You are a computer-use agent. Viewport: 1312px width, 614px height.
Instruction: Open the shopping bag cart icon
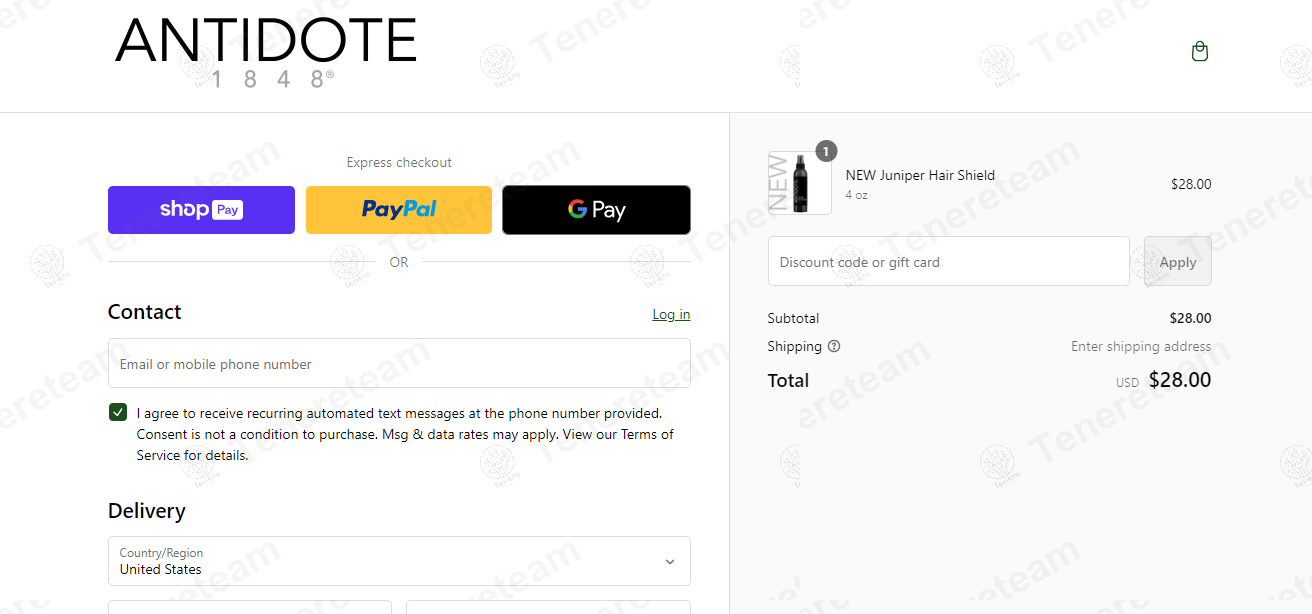(1200, 51)
